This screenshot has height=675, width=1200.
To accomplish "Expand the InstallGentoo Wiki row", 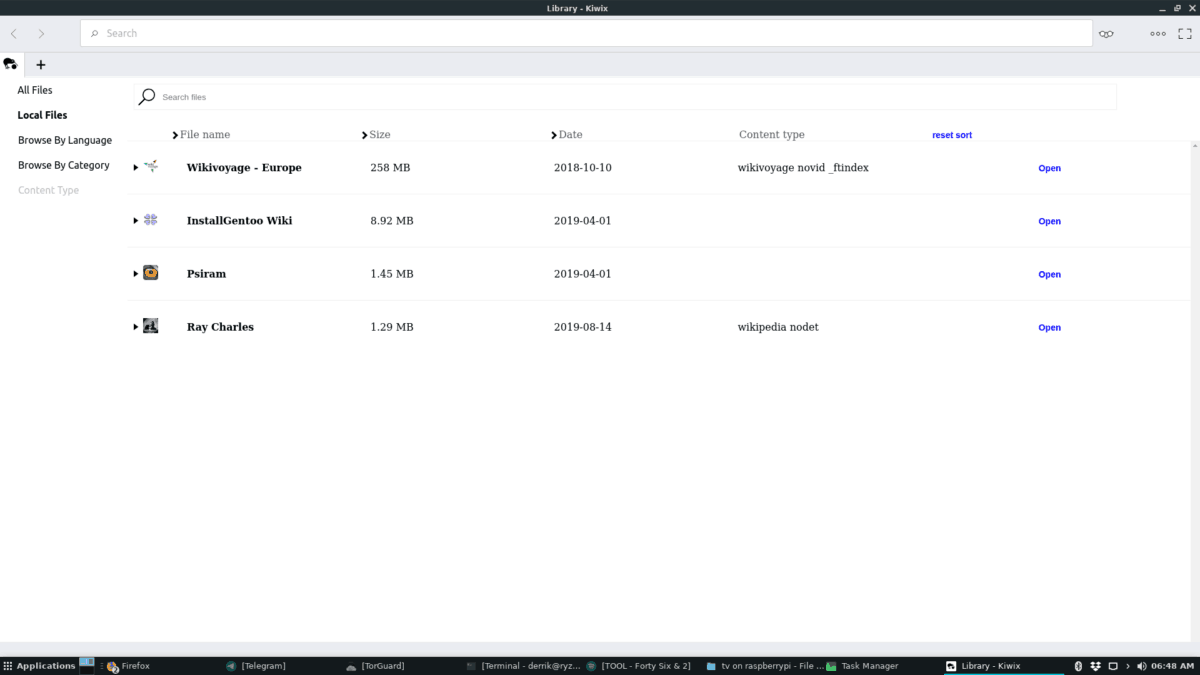I will coord(136,221).
